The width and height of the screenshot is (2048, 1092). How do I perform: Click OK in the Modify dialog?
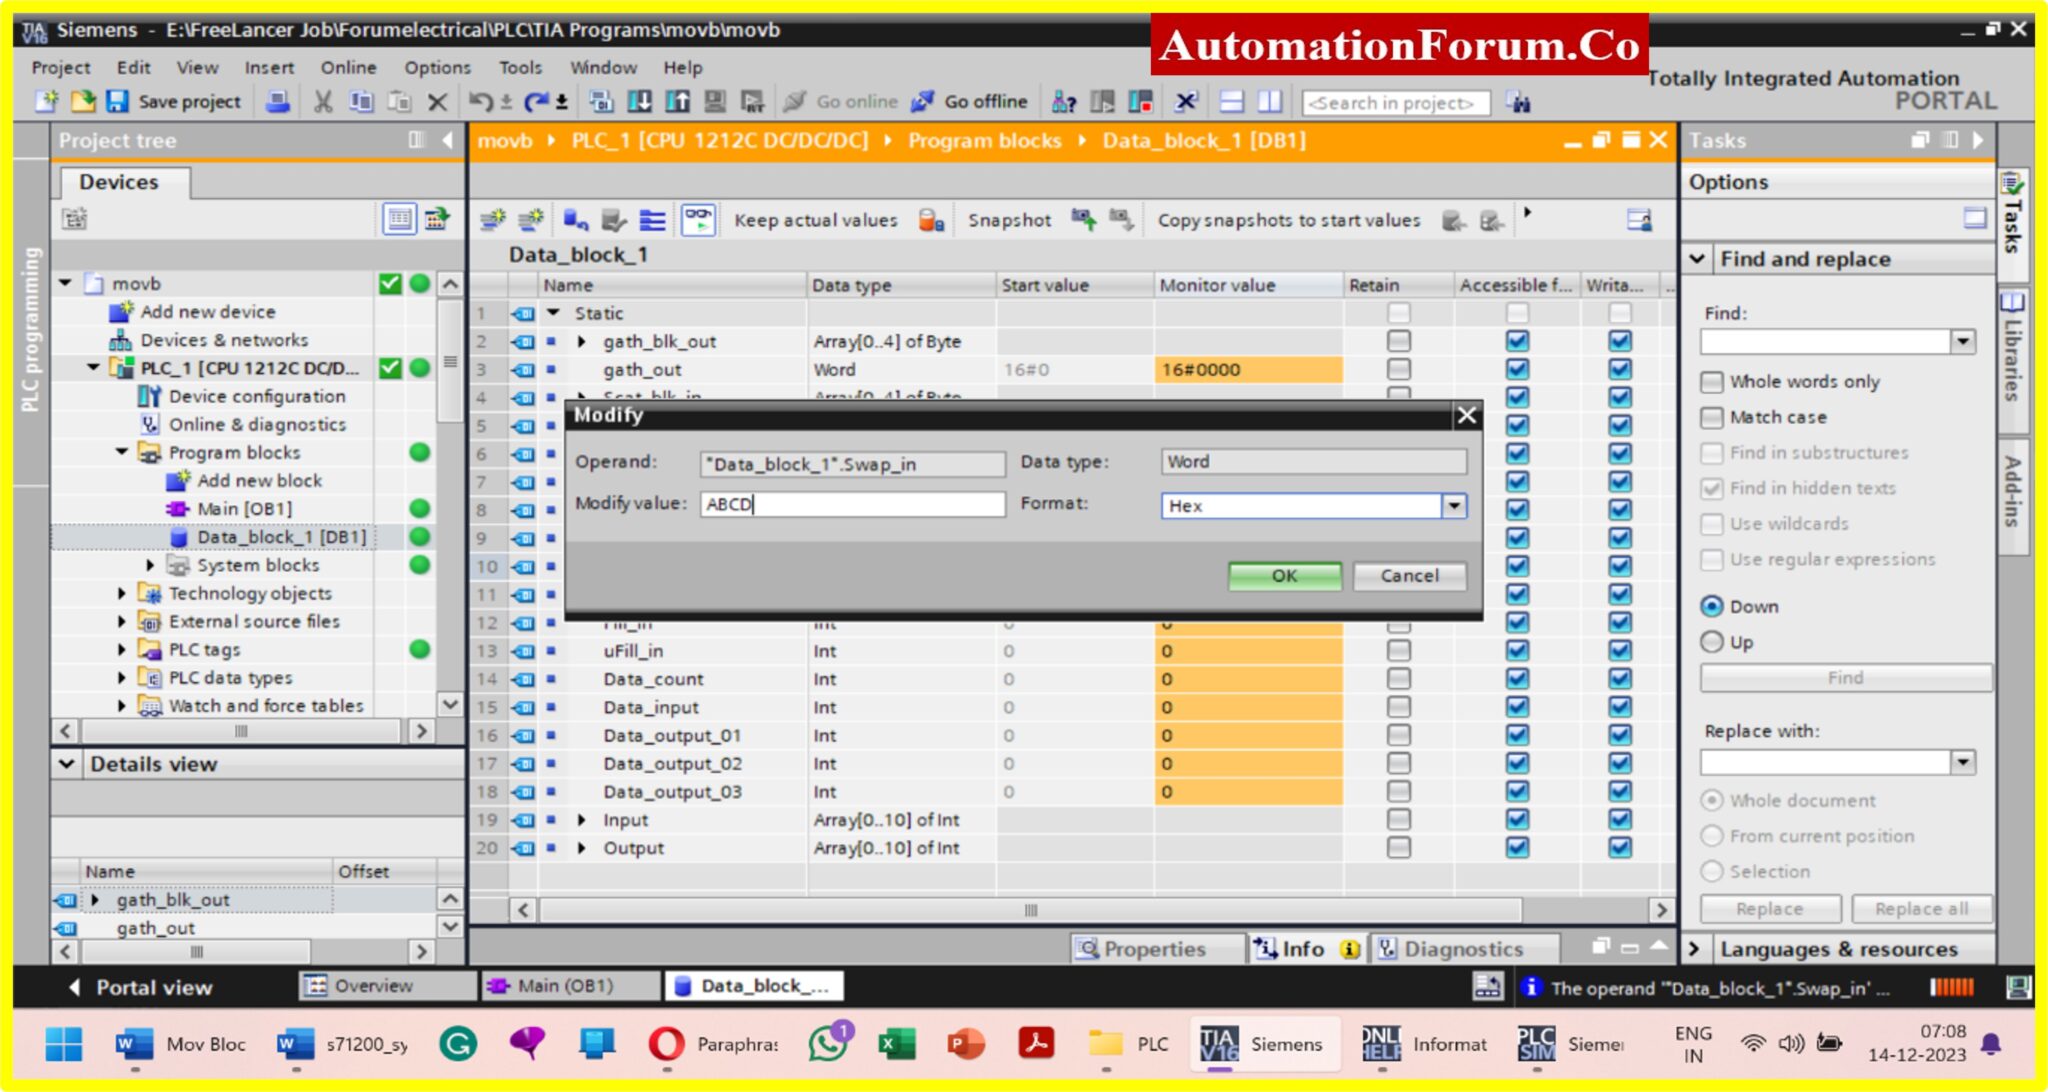coord(1284,576)
